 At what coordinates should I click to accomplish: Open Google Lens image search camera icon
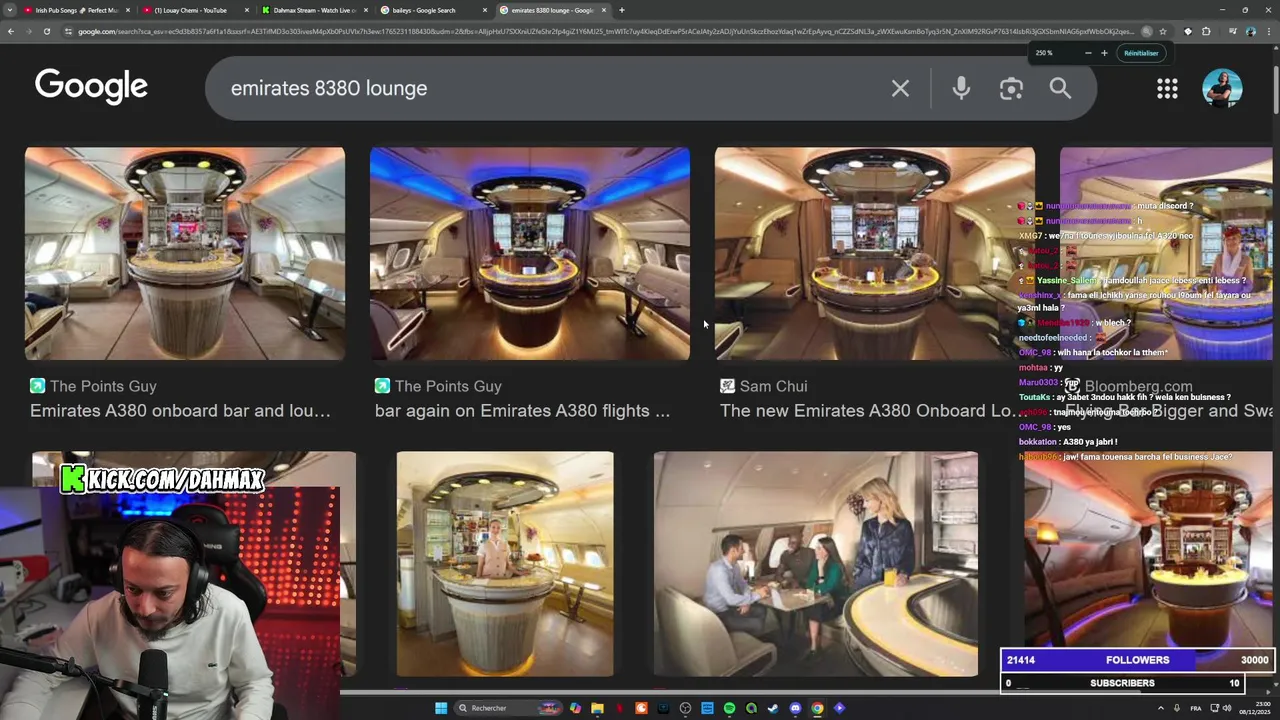click(x=1011, y=88)
